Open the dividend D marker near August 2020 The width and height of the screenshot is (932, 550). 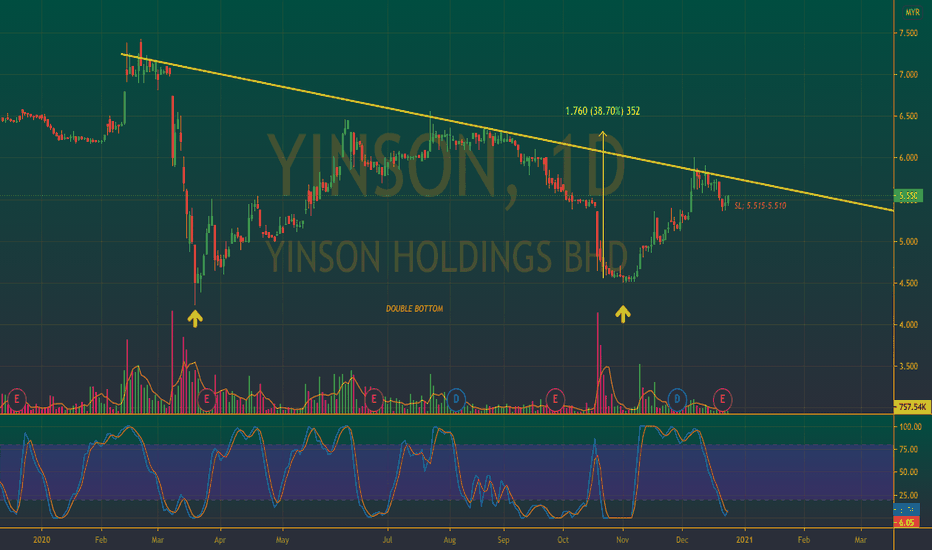click(x=456, y=399)
